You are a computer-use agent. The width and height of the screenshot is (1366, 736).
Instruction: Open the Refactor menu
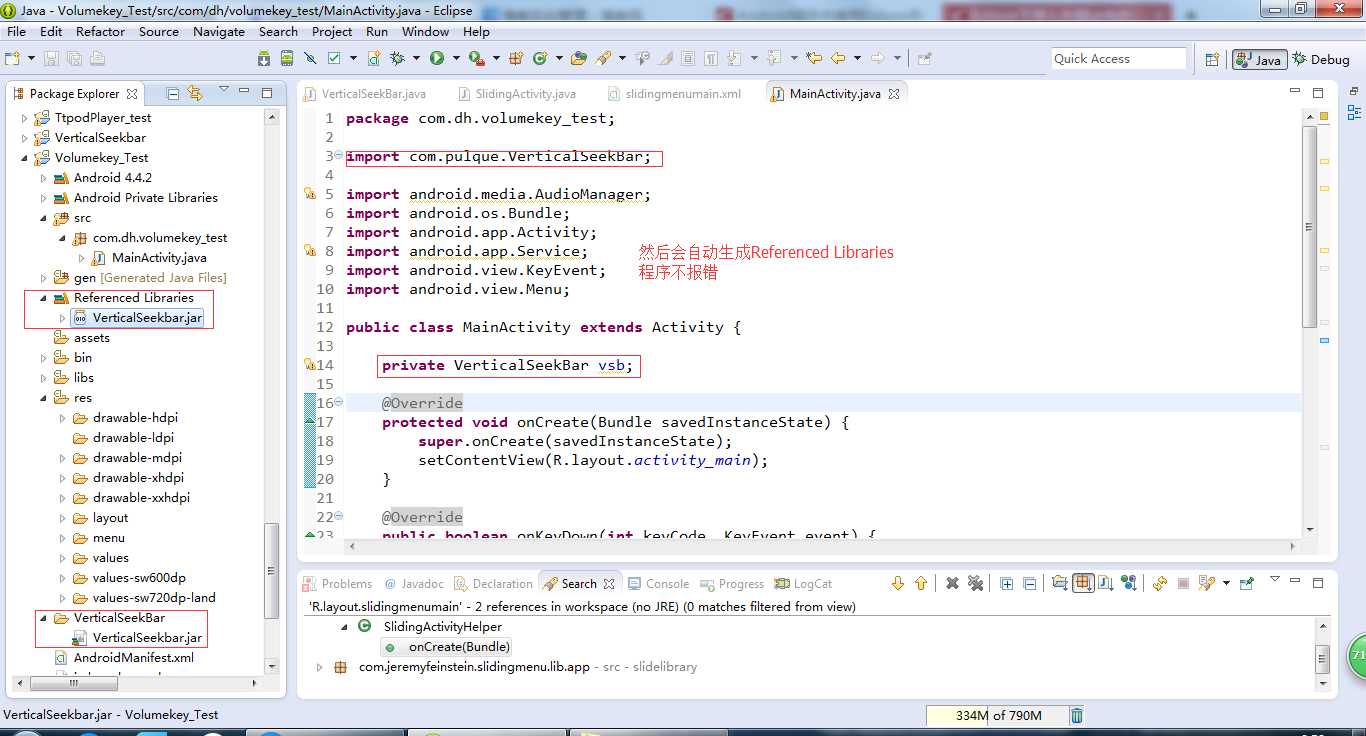101,31
